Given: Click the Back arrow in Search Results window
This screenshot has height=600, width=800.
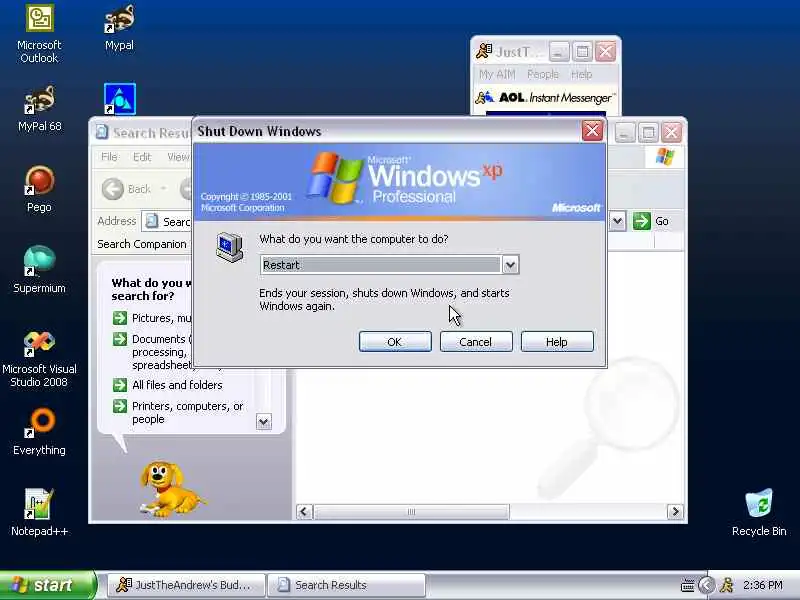Looking at the screenshot, I should 113,189.
